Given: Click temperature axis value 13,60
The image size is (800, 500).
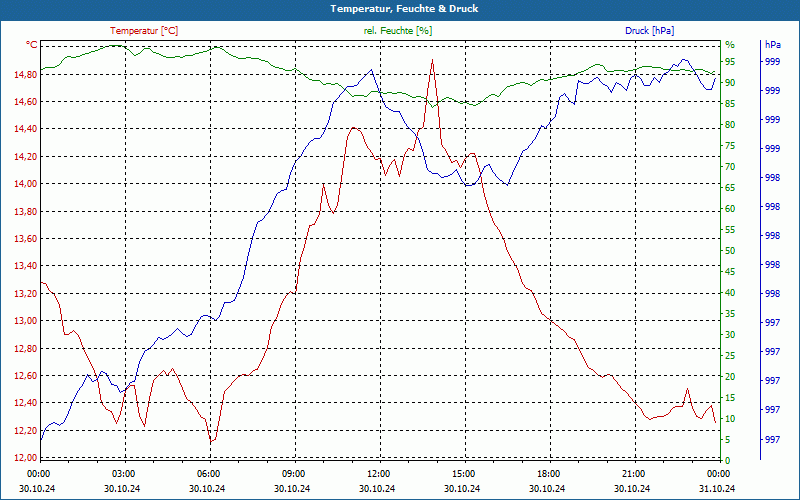Looking at the screenshot, I should pos(25,239).
